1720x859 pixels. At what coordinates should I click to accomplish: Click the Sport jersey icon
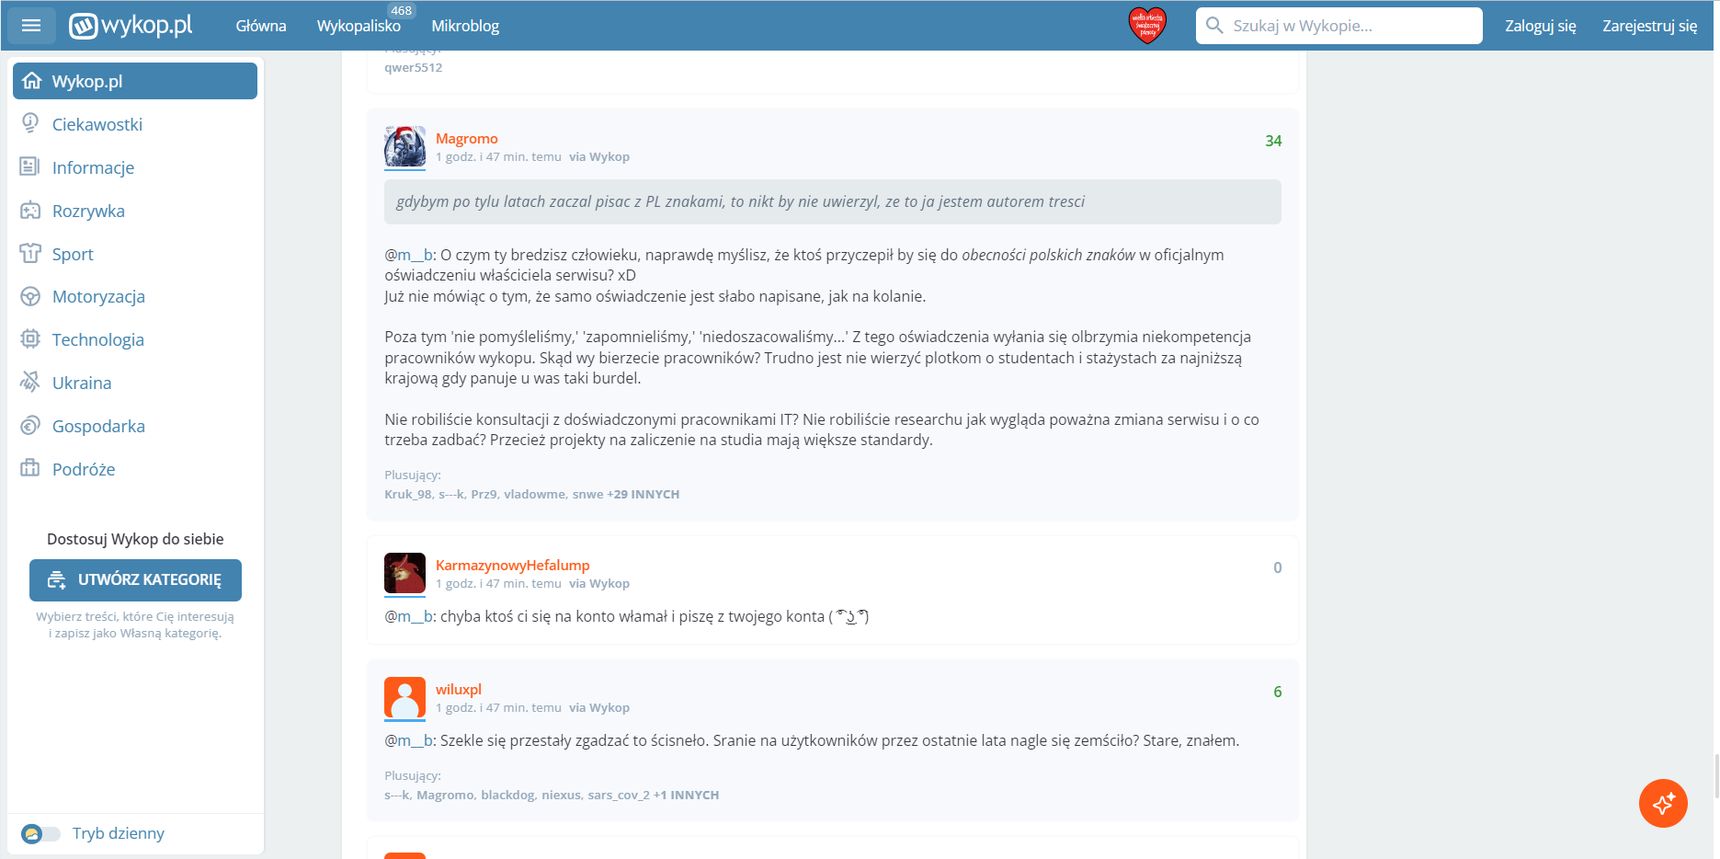[30, 253]
